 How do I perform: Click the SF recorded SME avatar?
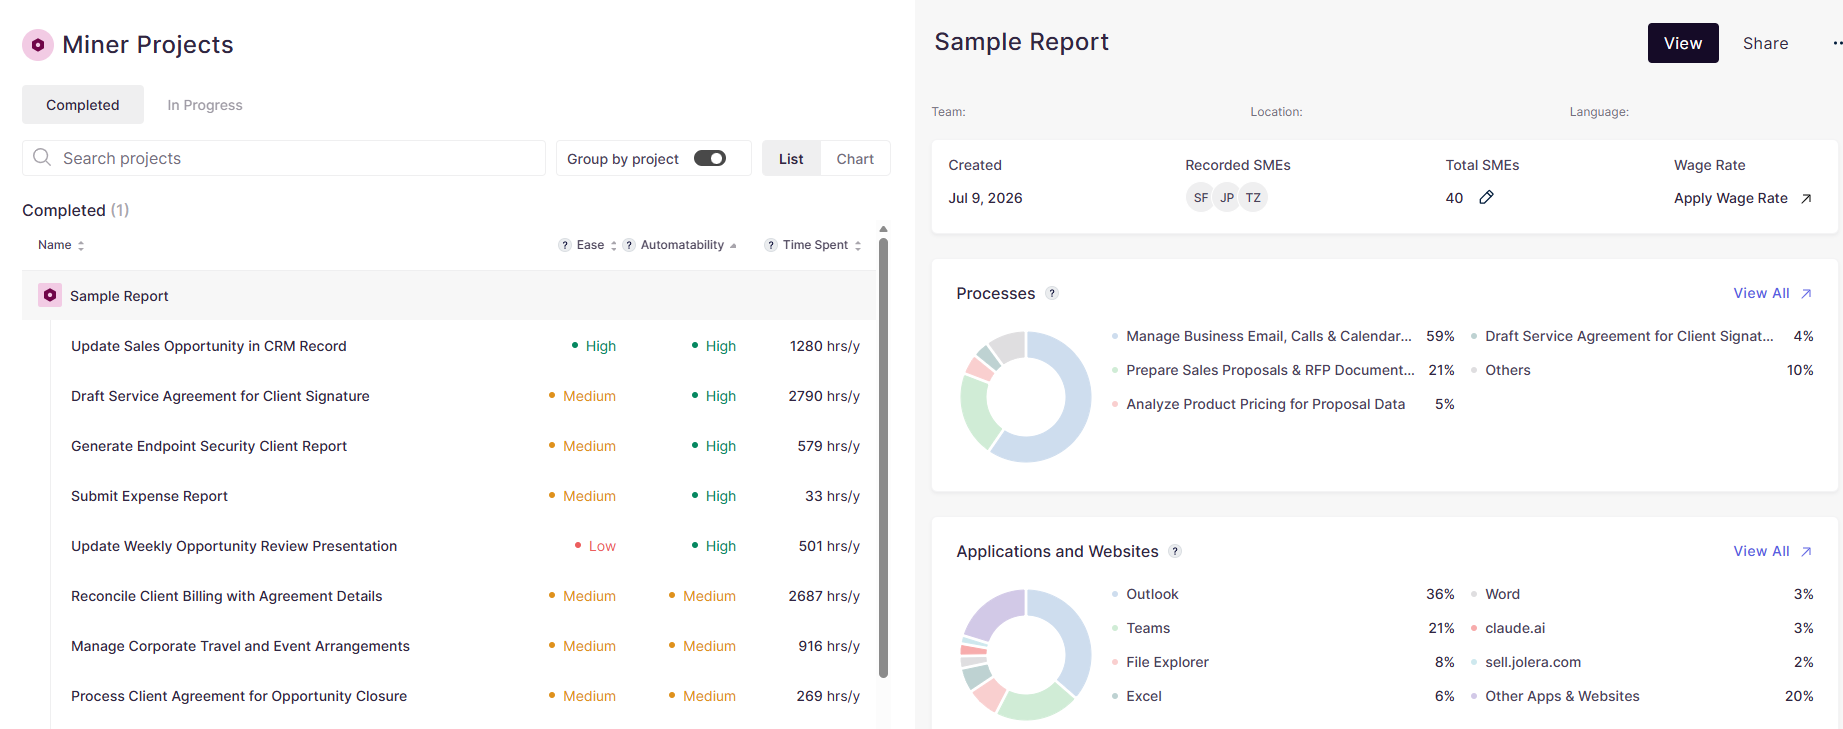pos(1200,197)
